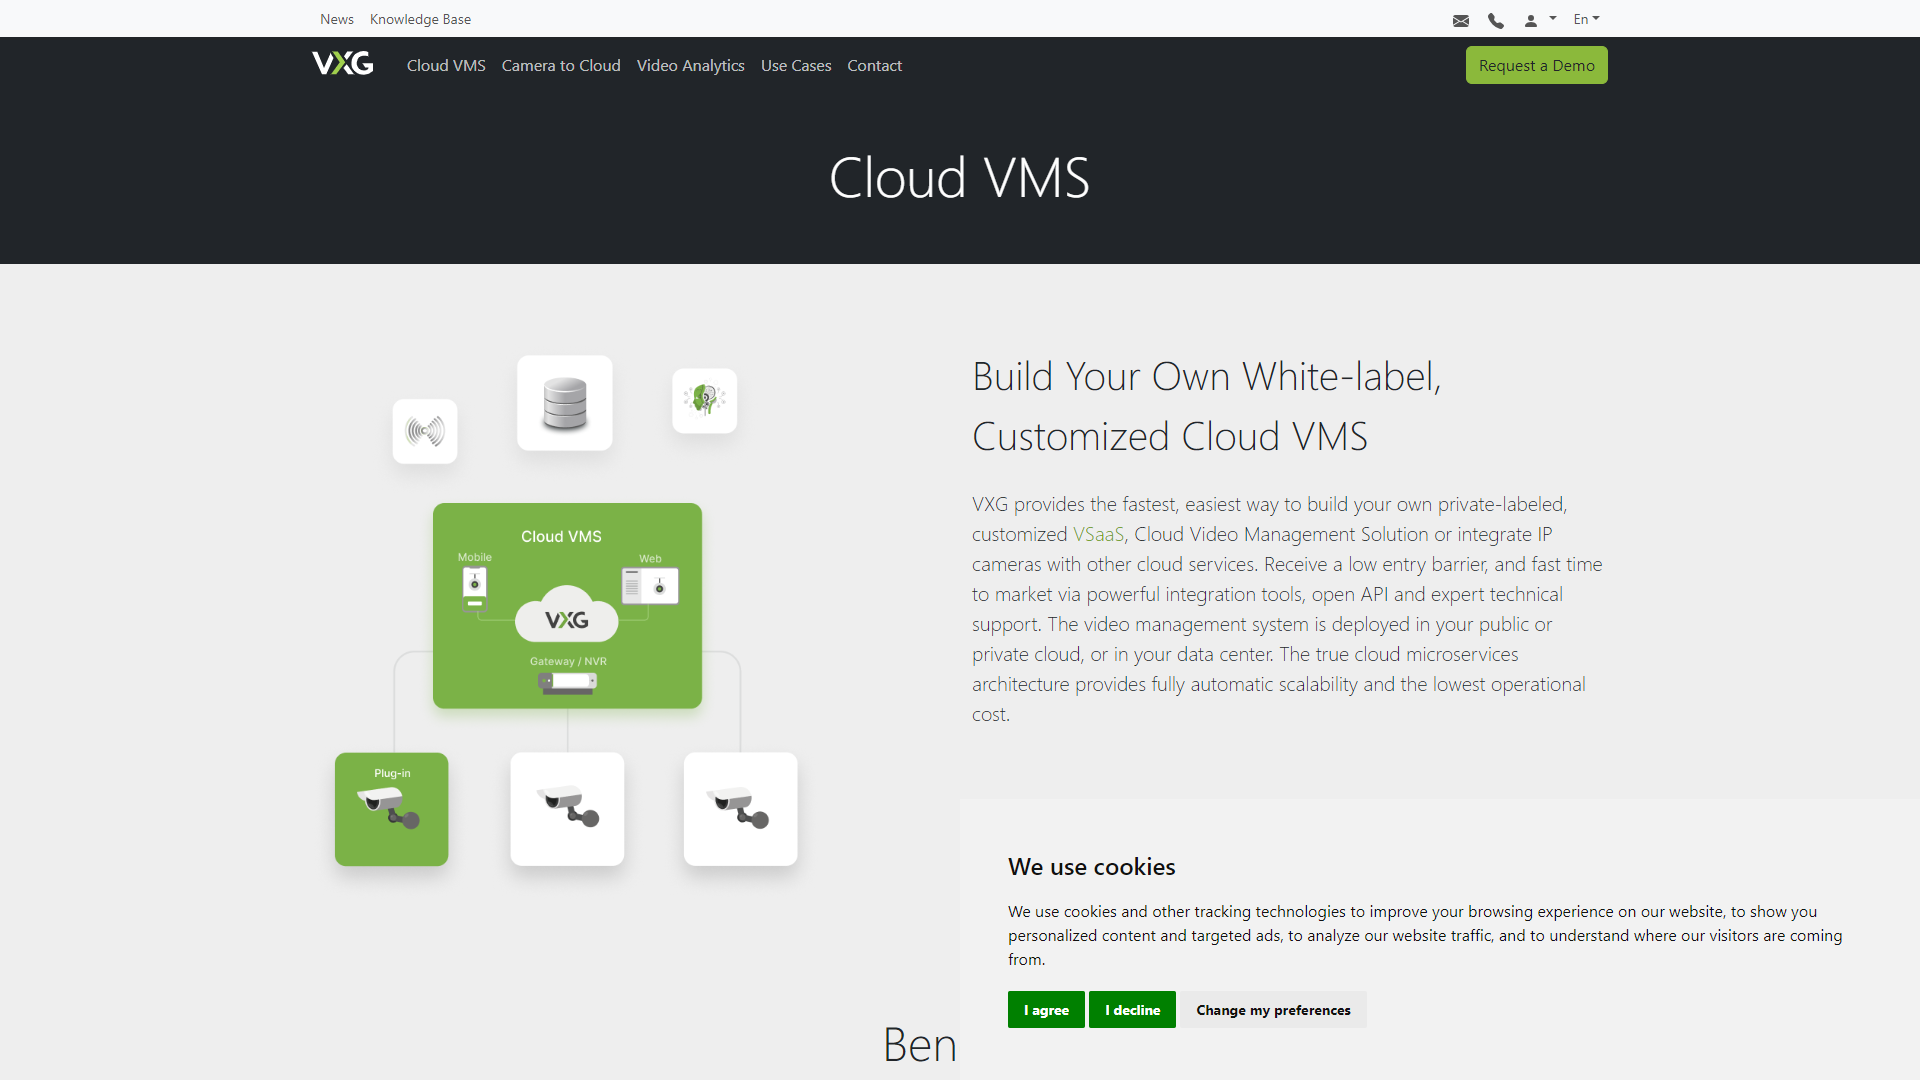Image resolution: width=1920 pixels, height=1080 pixels.
Task: Click the Gateway / NVR device icon
Action: pyautogui.click(x=567, y=682)
